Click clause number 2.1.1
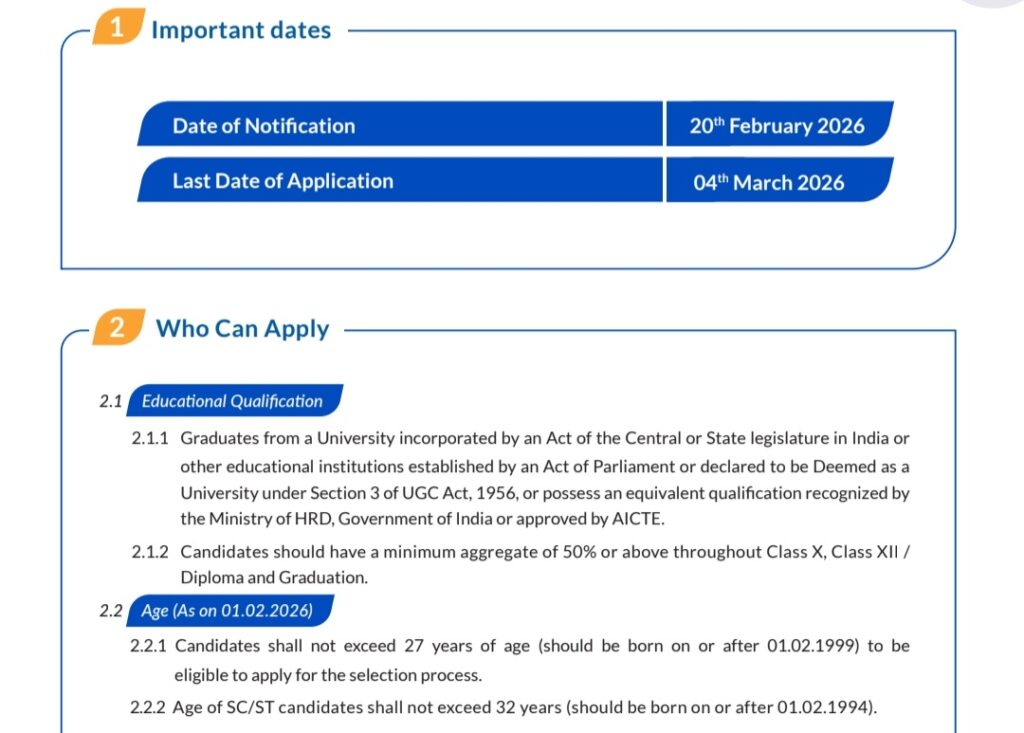 149,439
